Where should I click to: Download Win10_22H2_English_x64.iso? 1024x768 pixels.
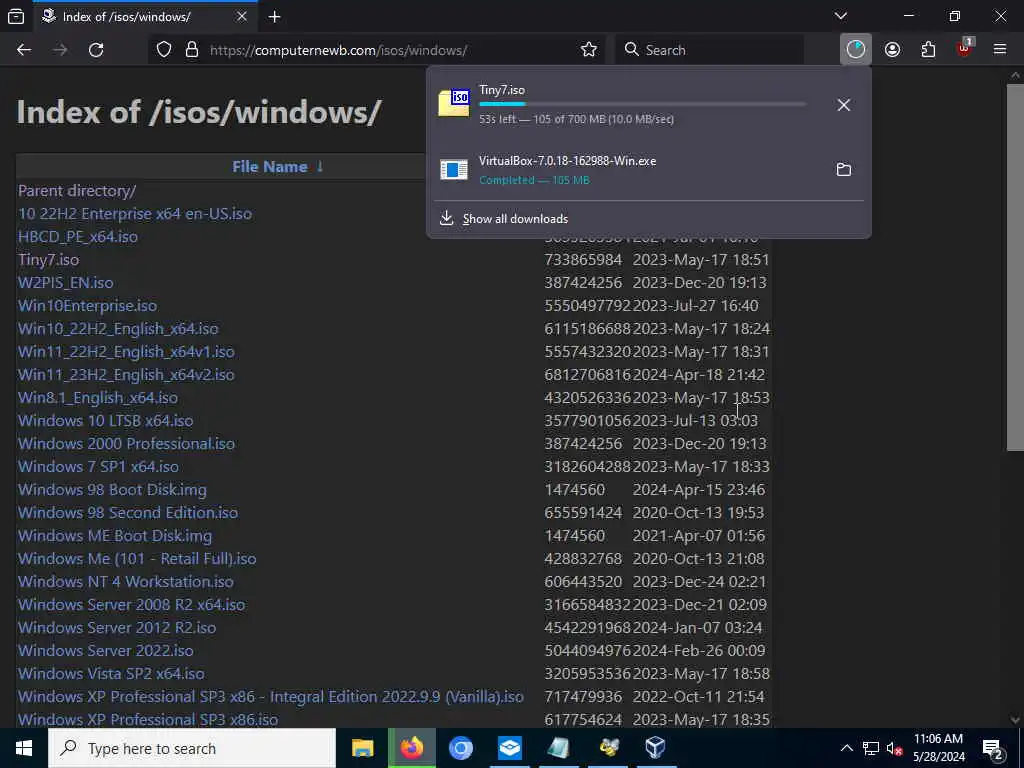click(x=118, y=328)
